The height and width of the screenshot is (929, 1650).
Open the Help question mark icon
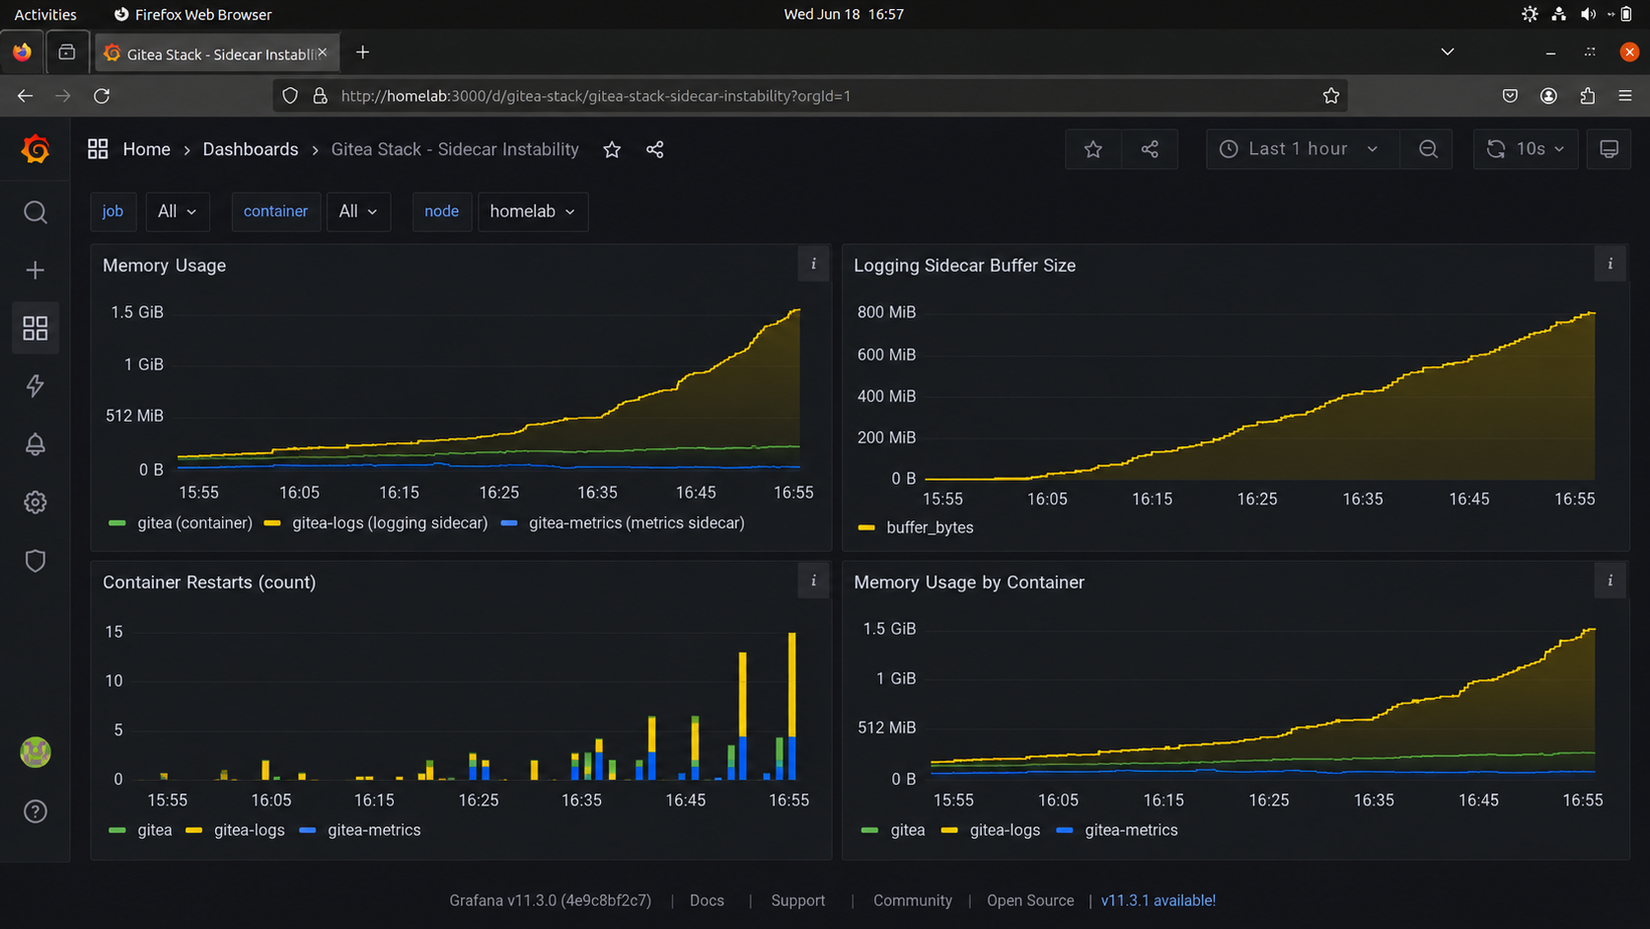coord(35,811)
